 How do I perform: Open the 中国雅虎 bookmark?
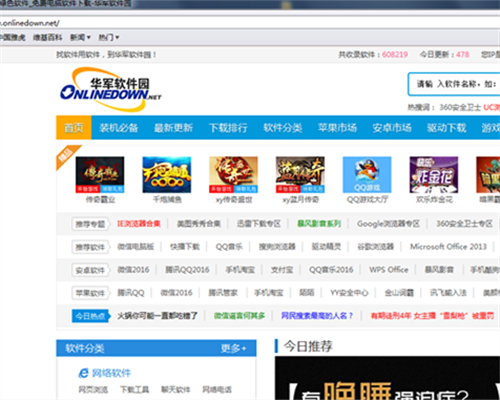coord(12,37)
